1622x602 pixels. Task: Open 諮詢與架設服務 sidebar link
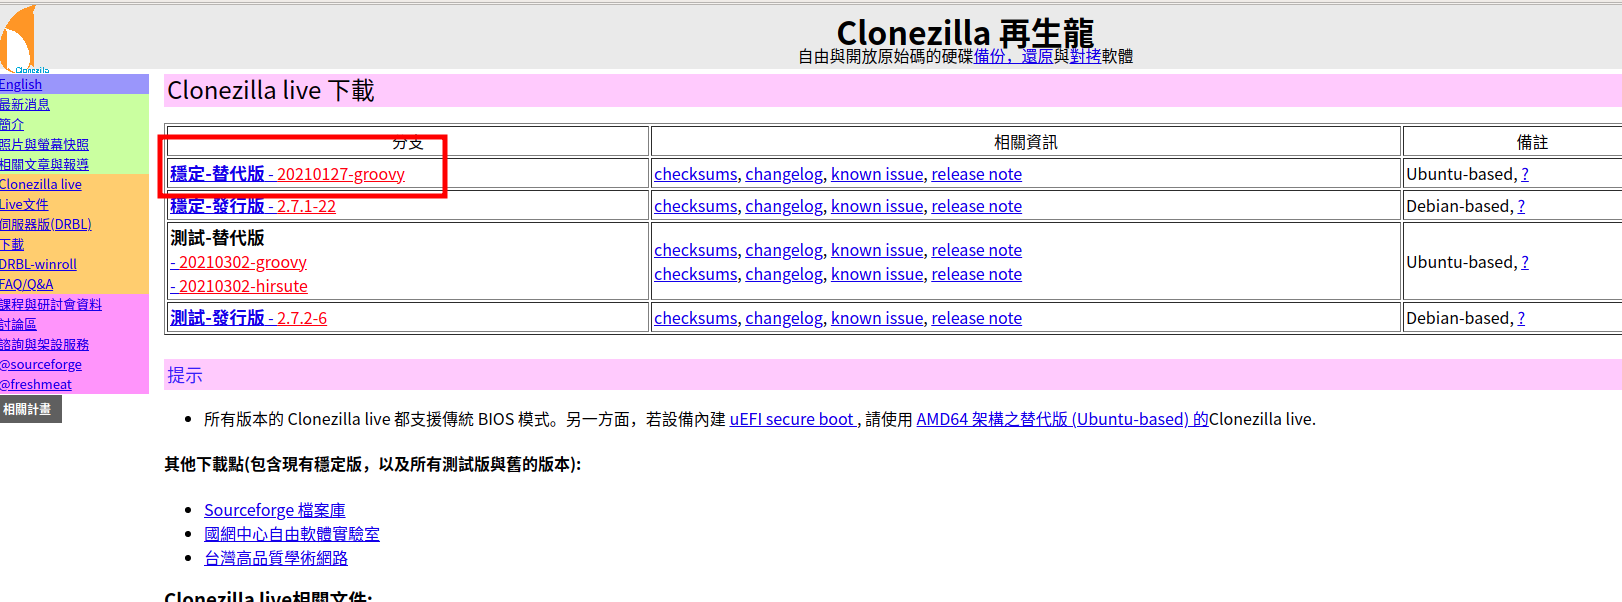(x=44, y=344)
